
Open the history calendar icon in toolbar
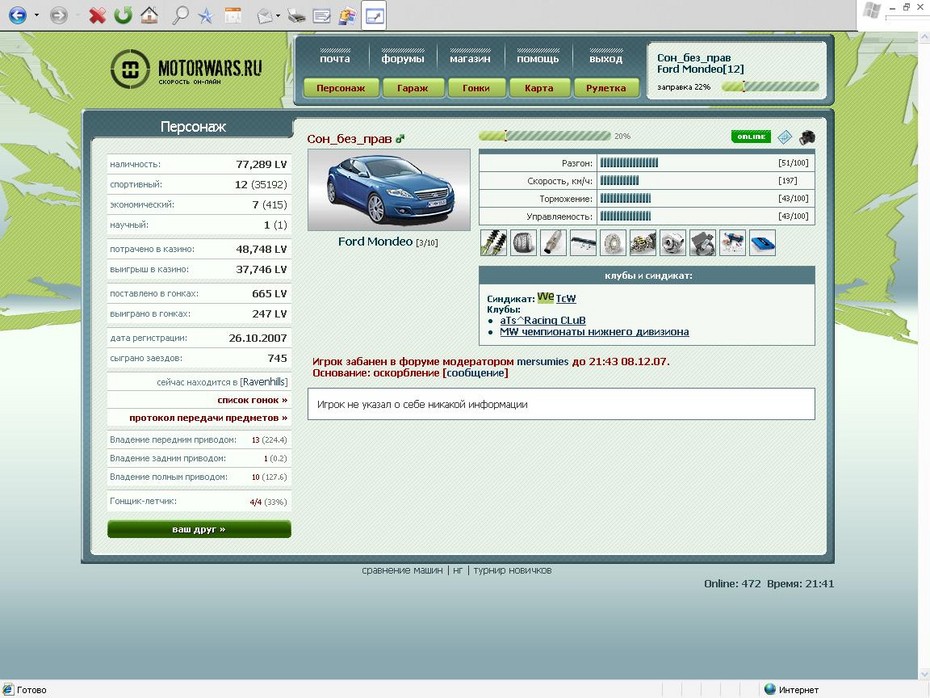[232, 15]
